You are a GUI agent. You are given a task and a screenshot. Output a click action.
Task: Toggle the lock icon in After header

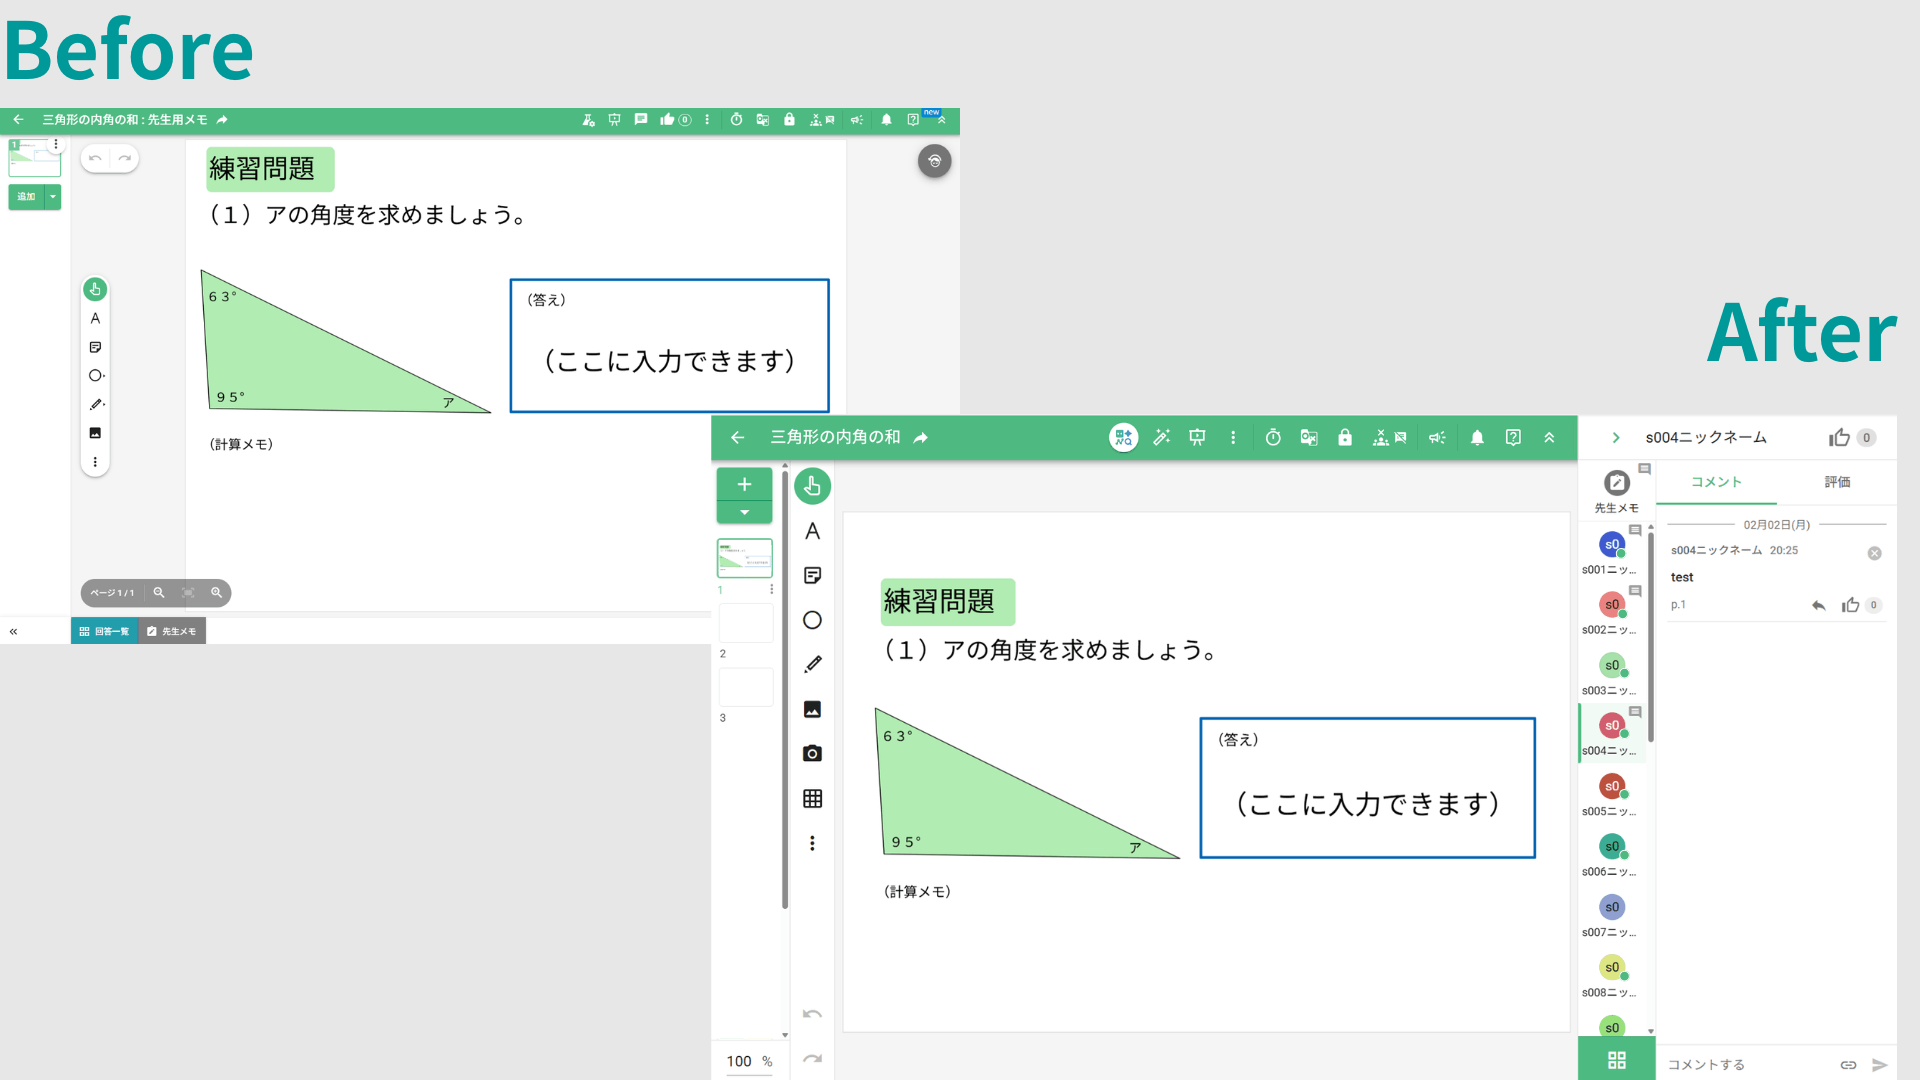click(1344, 437)
